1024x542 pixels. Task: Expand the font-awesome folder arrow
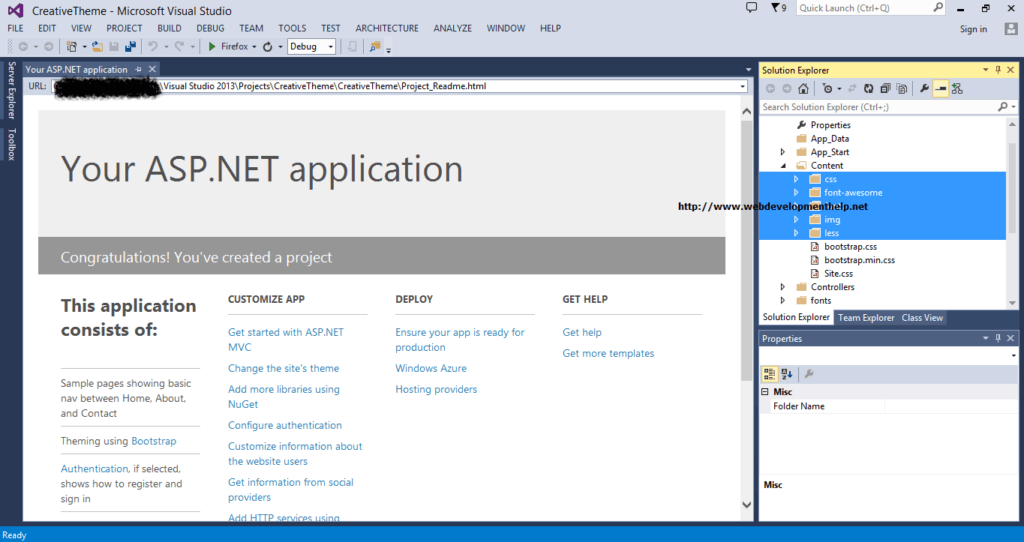tap(796, 193)
